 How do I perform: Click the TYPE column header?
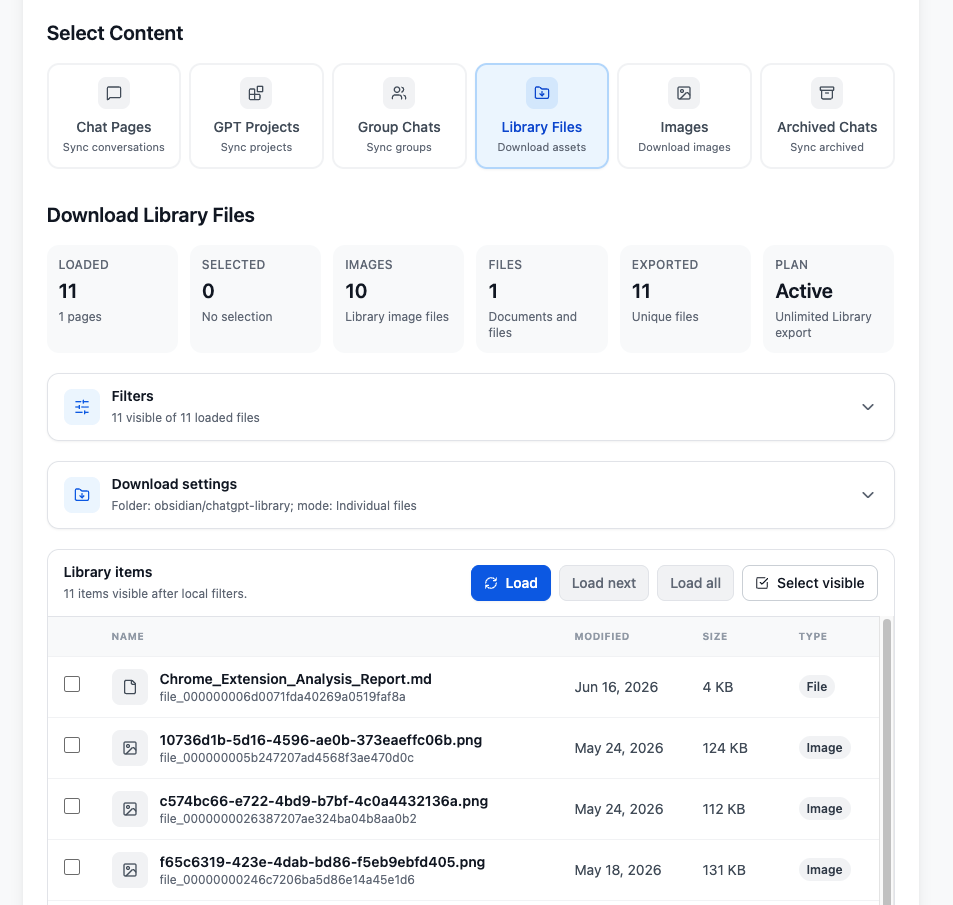point(813,636)
